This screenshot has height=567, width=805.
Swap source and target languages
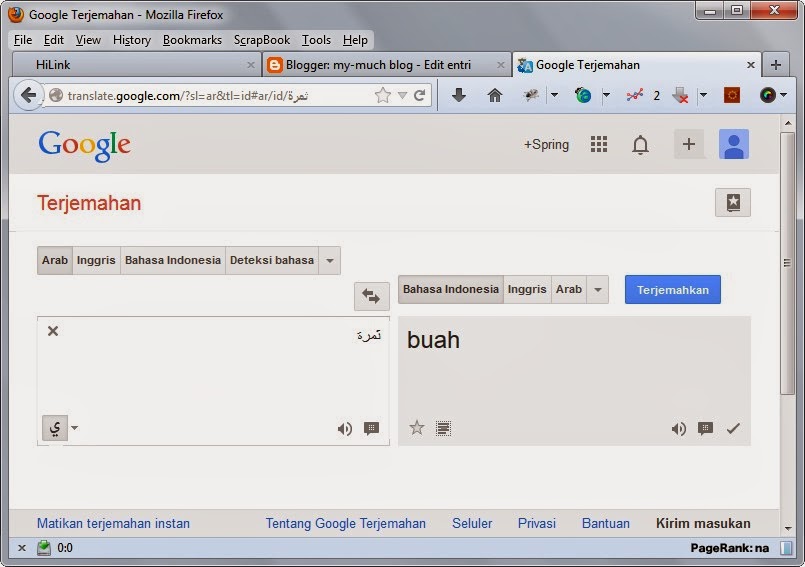click(x=371, y=296)
